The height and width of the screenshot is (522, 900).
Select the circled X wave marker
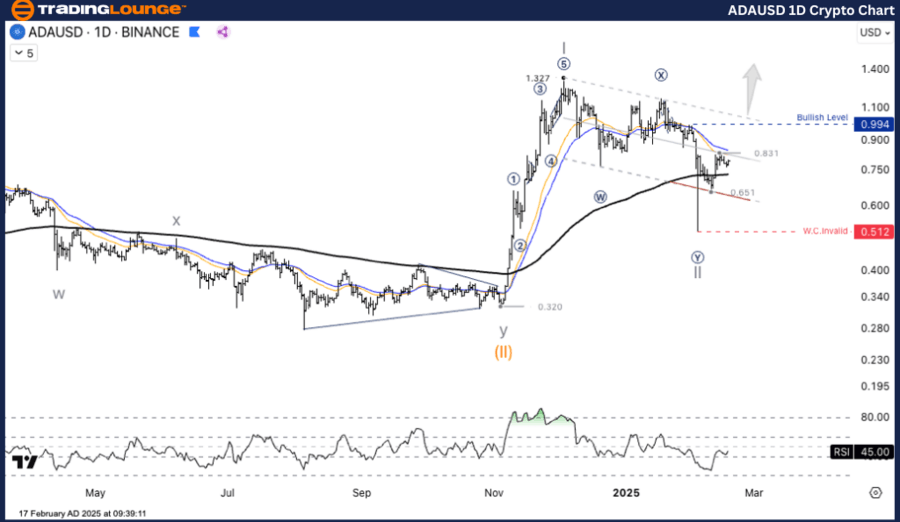(x=661, y=75)
